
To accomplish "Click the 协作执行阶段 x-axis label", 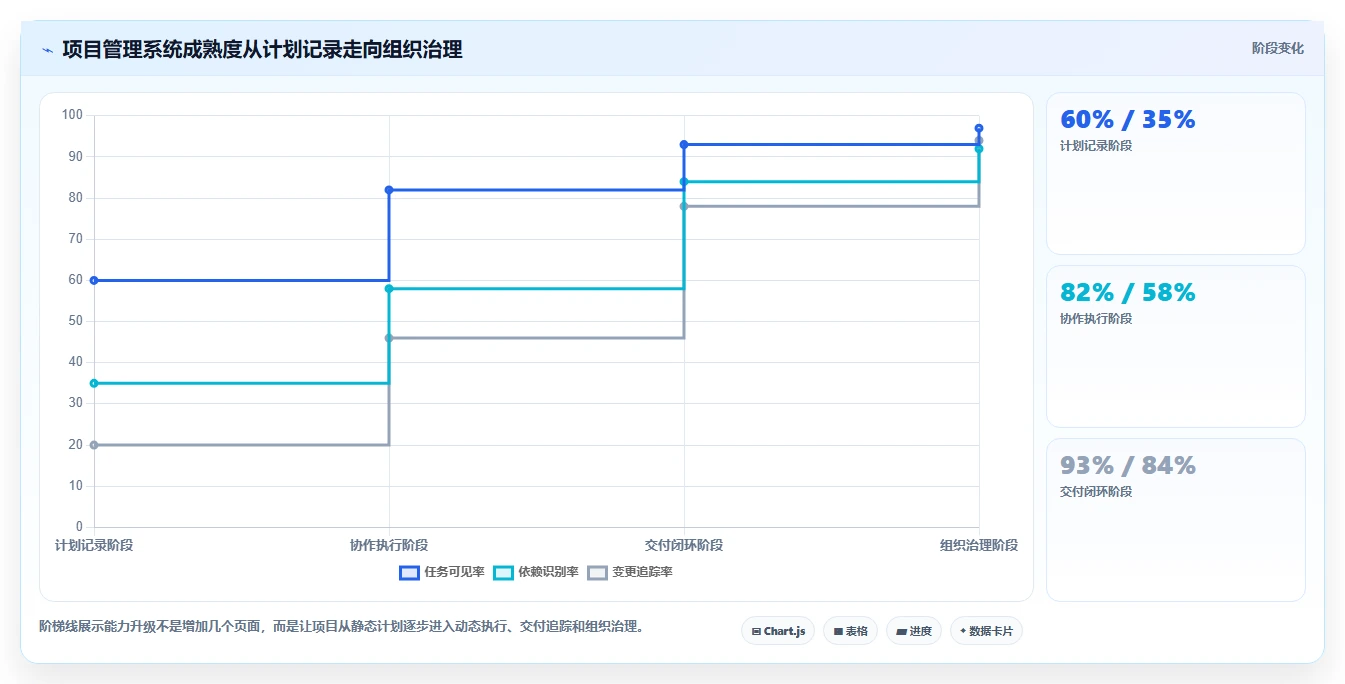I will [389, 545].
